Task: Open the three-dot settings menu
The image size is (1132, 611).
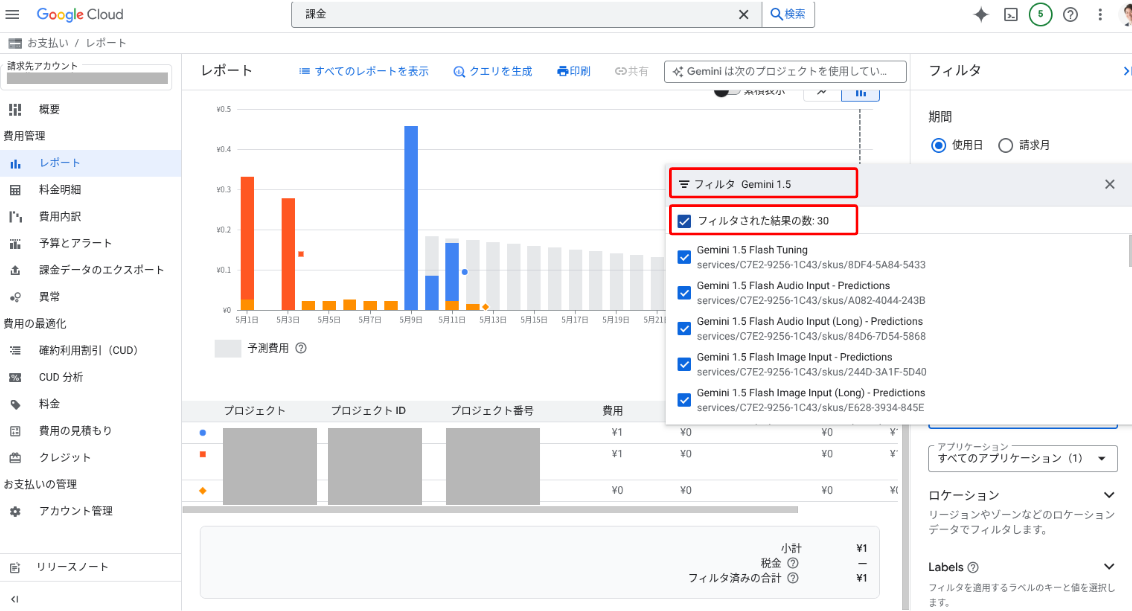Action: [x=1100, y=14]
